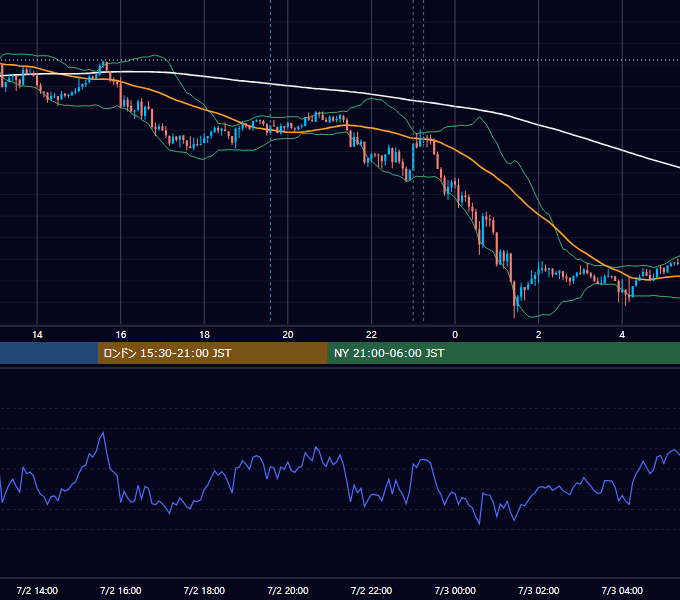The image size is (680, 600).
Task: Click the NY 21:00-06:00 JST session bar
Action: click(503, 353)
